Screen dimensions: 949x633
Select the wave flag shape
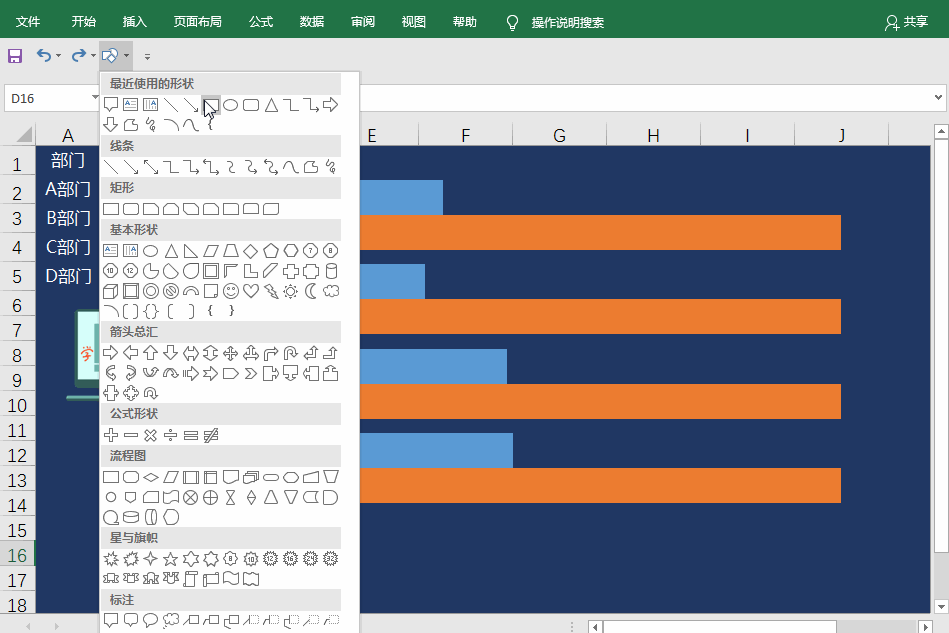pyautogui.click(x=231, y=579)
